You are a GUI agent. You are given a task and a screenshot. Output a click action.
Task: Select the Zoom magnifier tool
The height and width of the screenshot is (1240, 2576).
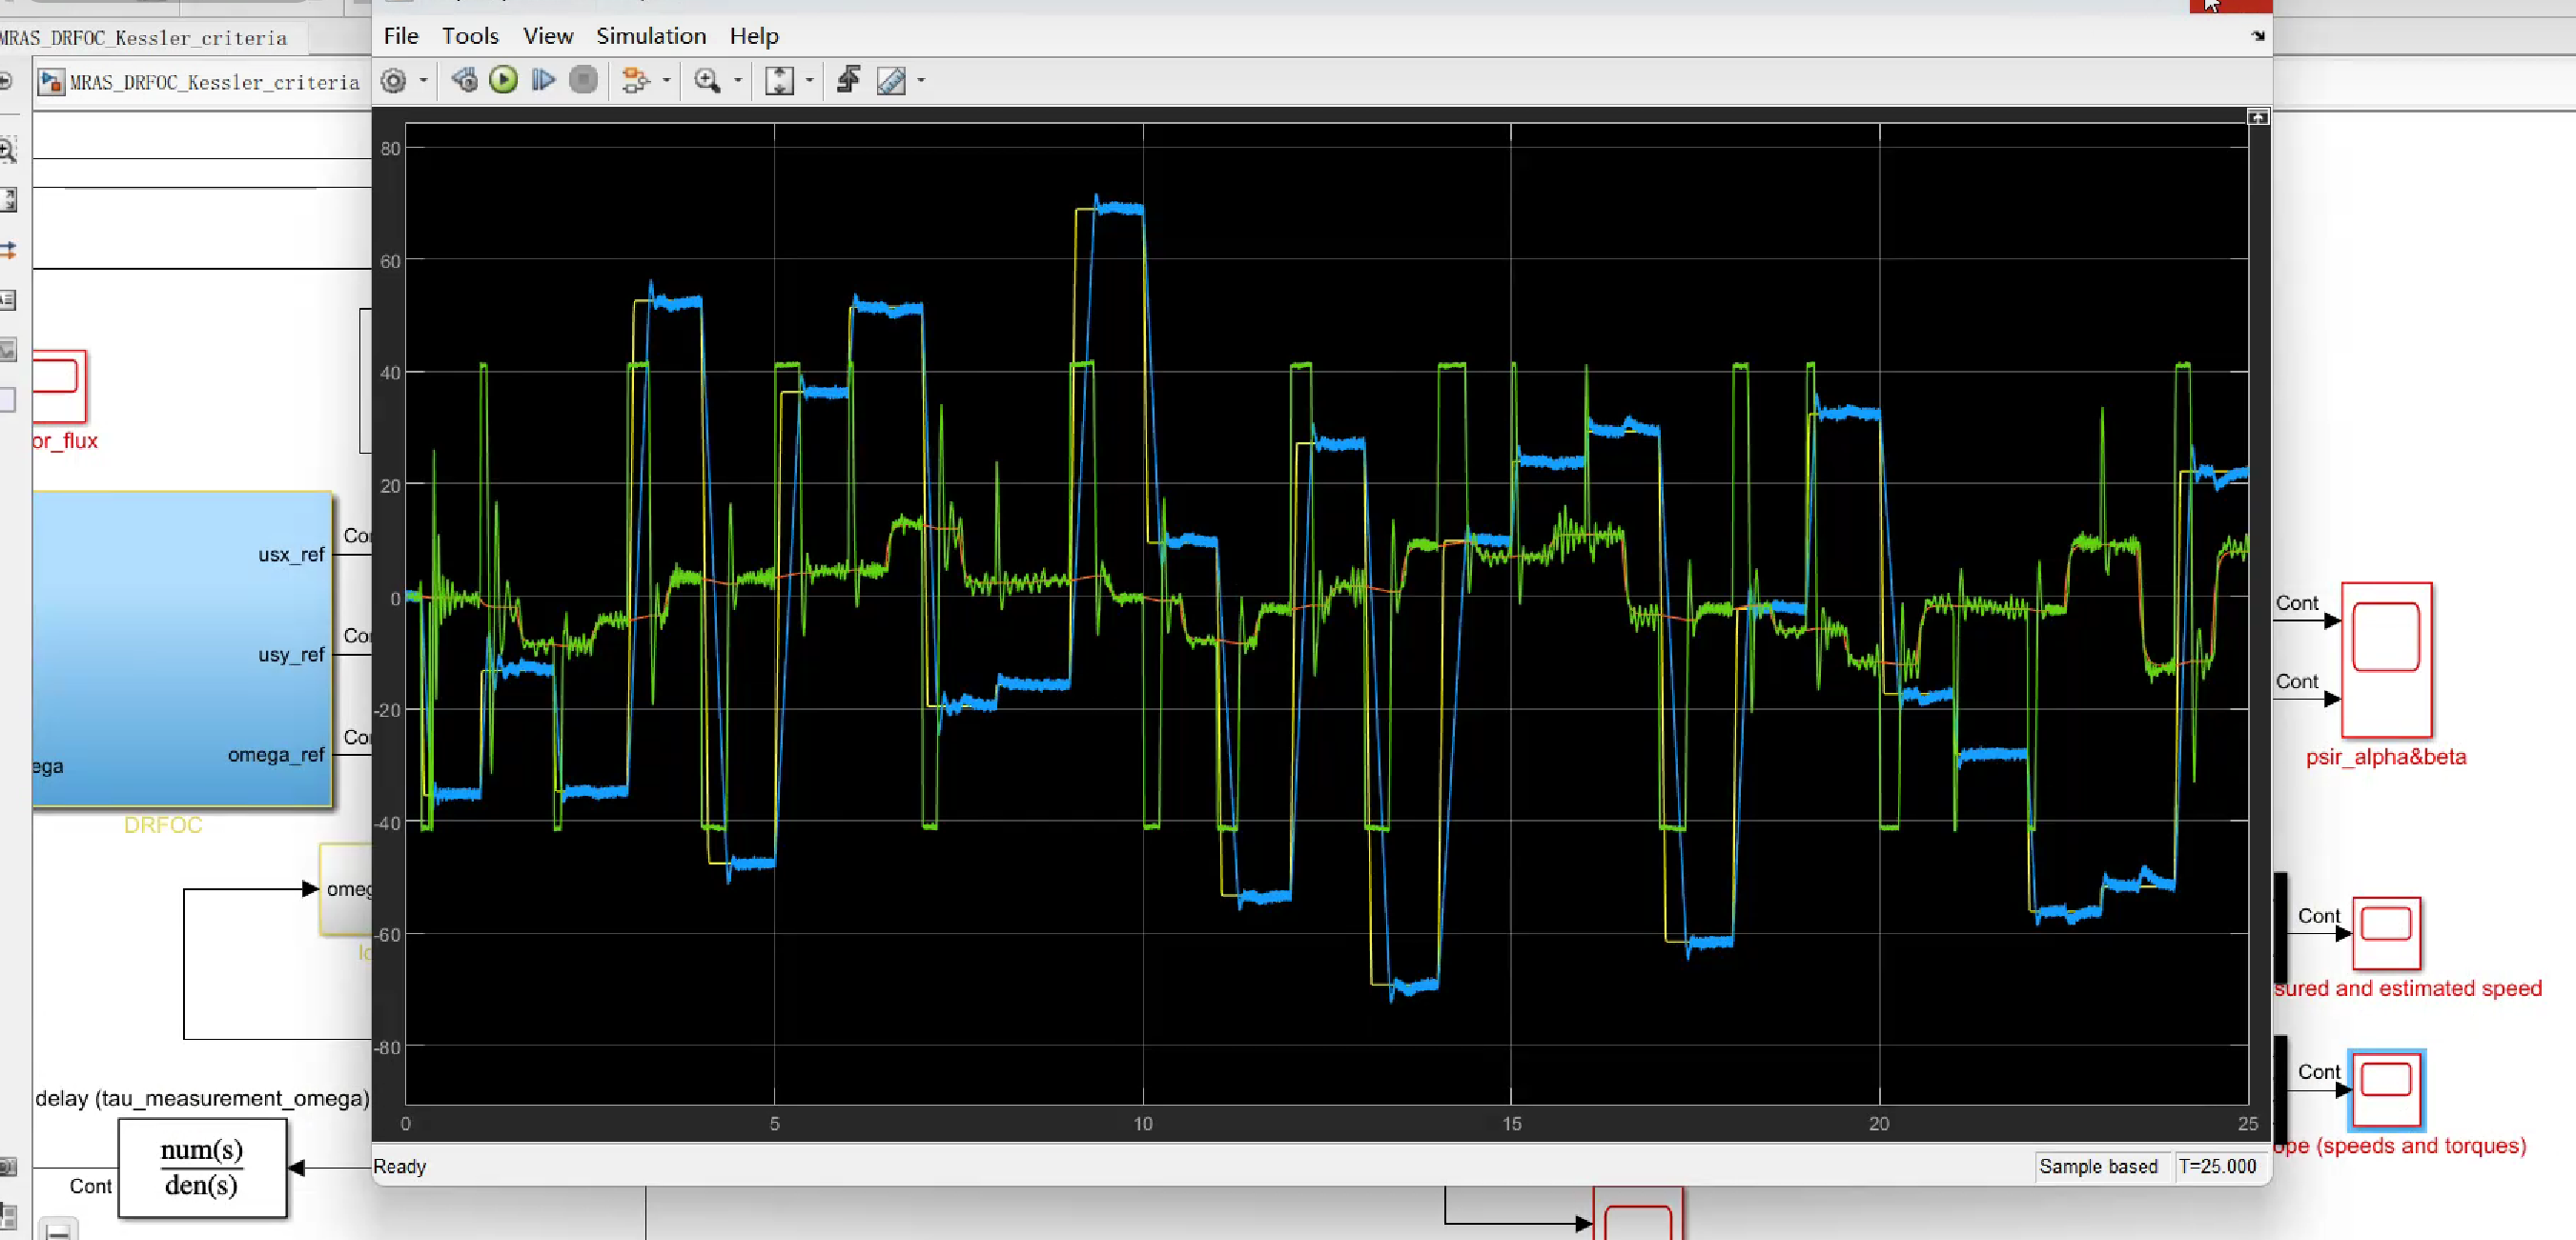707,80
